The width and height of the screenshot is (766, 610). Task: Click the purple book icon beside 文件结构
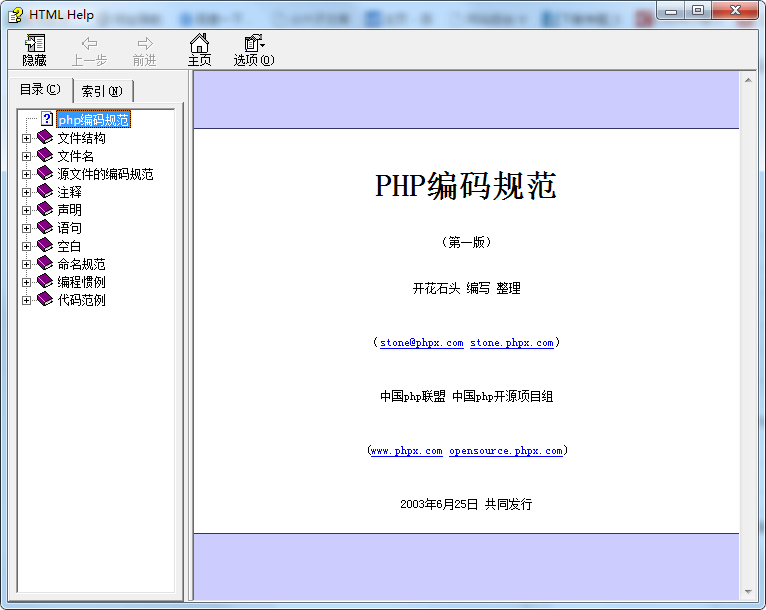point(45,138)
